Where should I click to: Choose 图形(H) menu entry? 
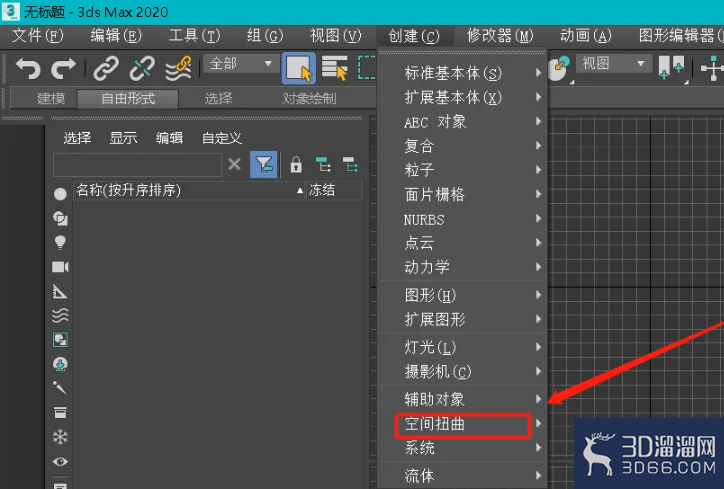(462, 295)
